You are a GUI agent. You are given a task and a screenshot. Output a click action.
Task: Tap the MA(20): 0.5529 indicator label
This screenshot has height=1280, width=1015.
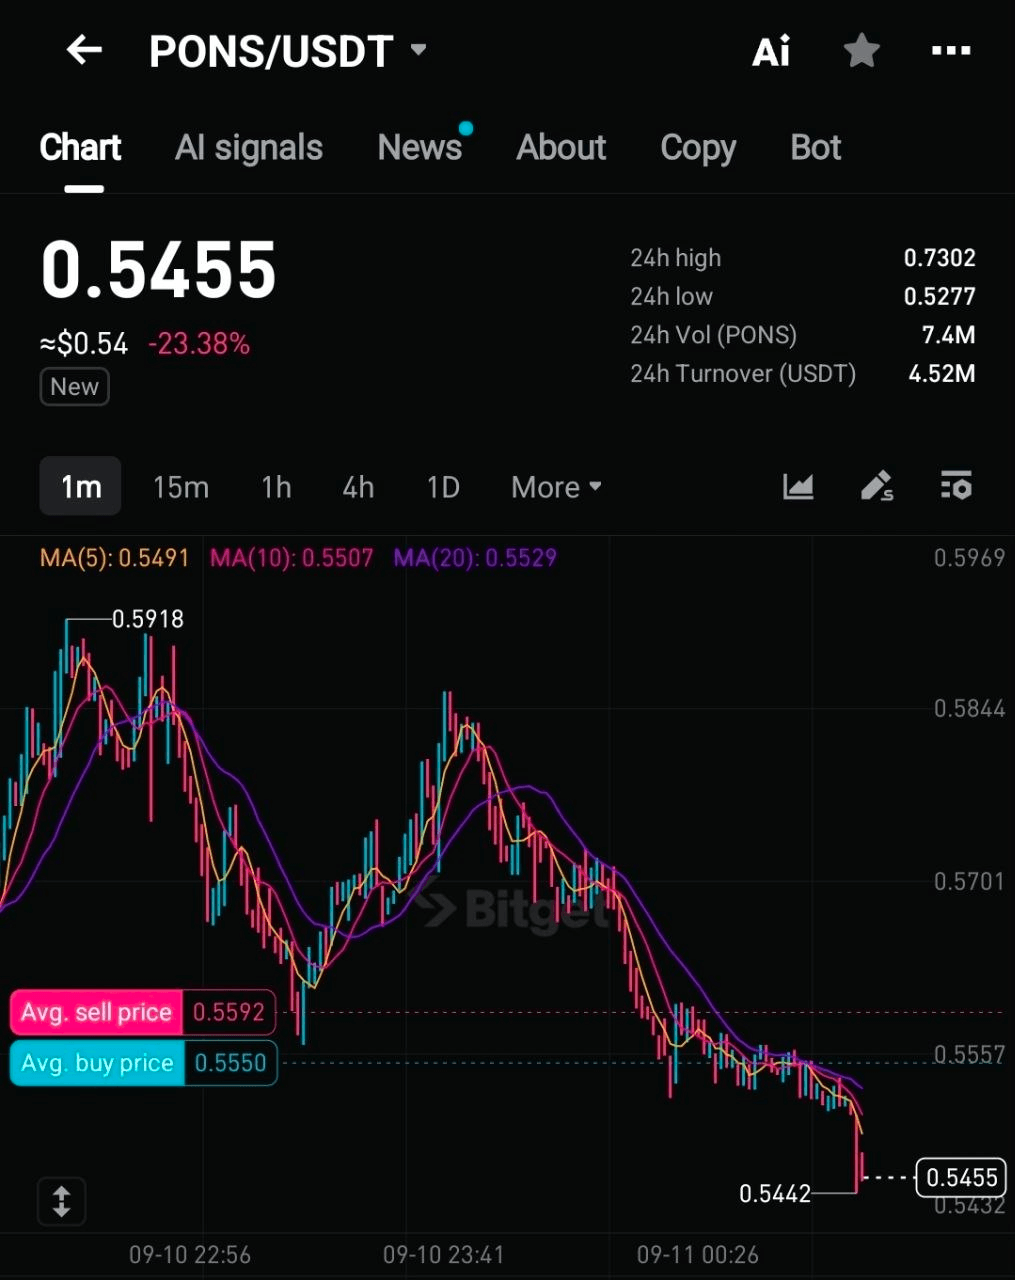[x=475, y=558]
